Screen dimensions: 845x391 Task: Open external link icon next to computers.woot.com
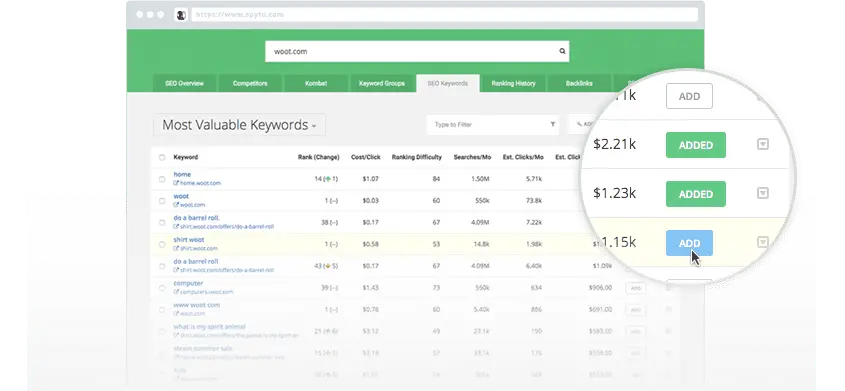coord(176,292)
